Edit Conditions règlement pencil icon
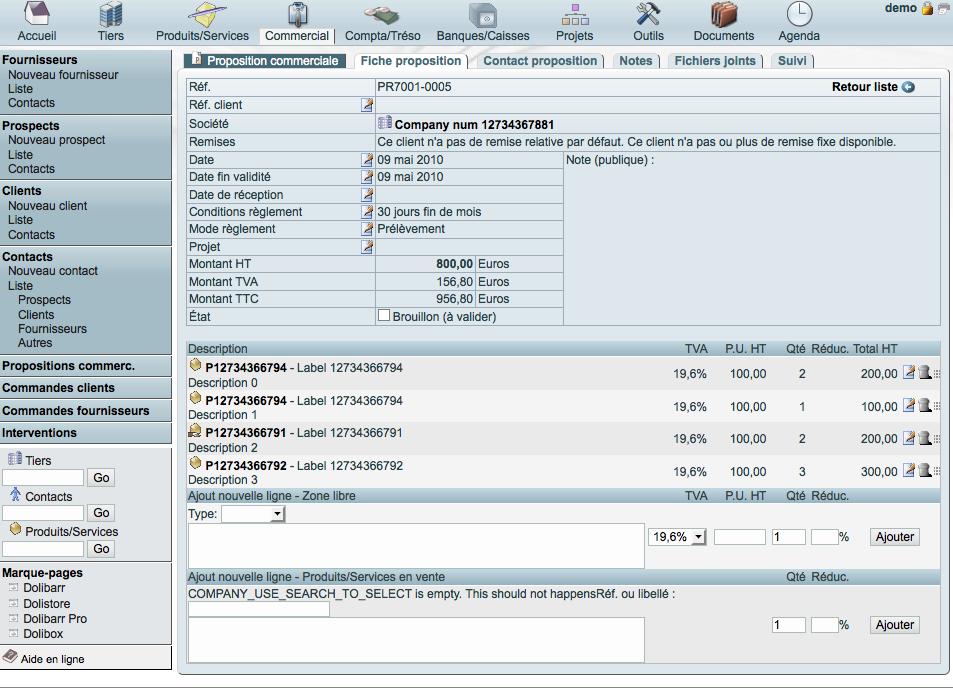 pos(367,212)
